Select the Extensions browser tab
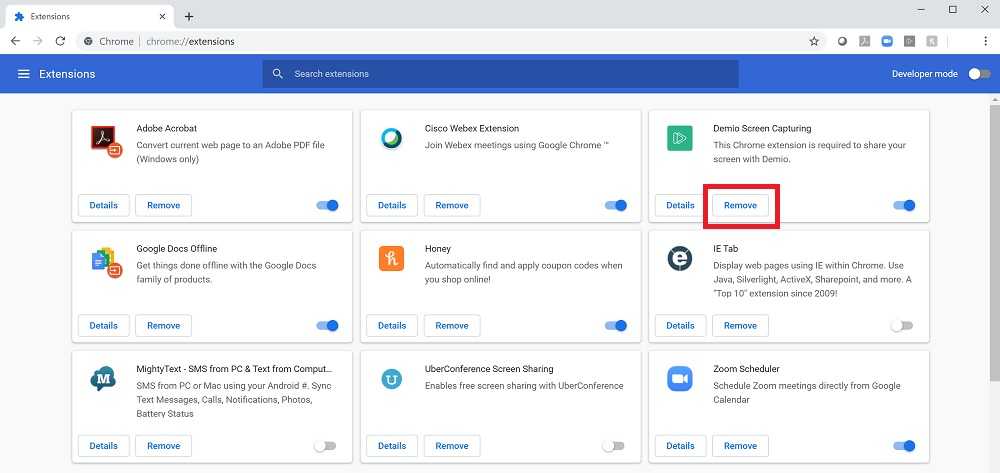Screen dimensions: 1000x473 [89, 17]
